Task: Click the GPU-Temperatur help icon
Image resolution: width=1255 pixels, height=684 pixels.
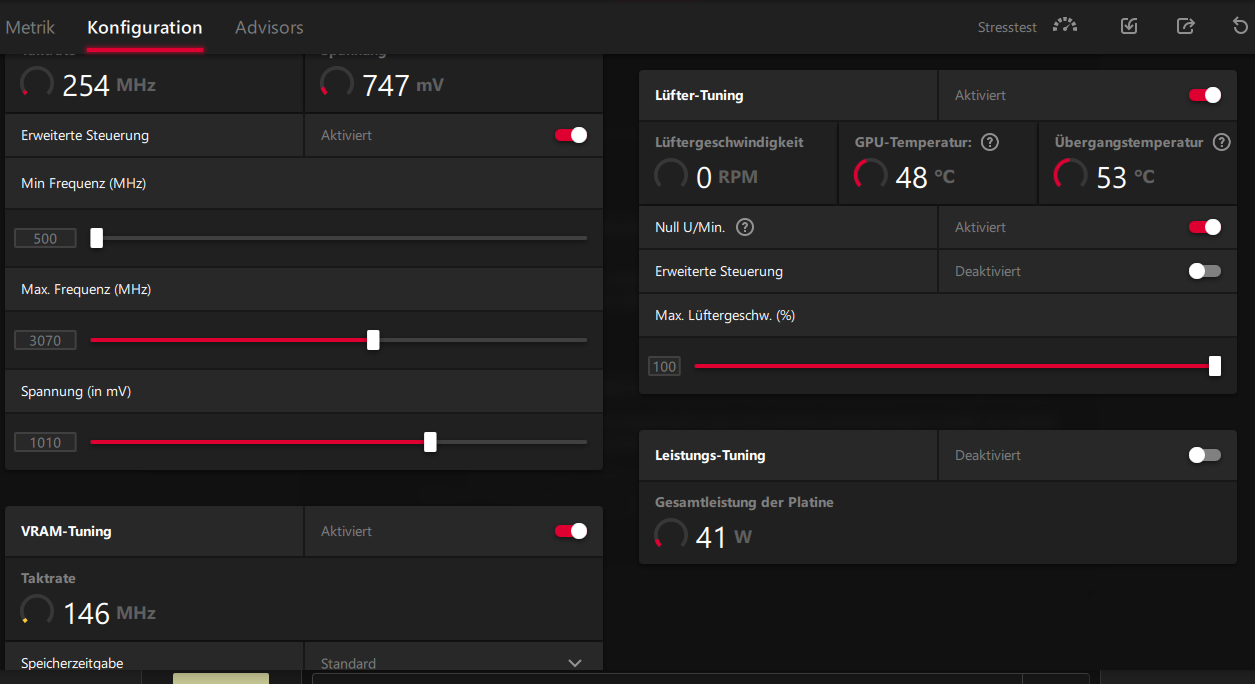Action: point(990,142)
